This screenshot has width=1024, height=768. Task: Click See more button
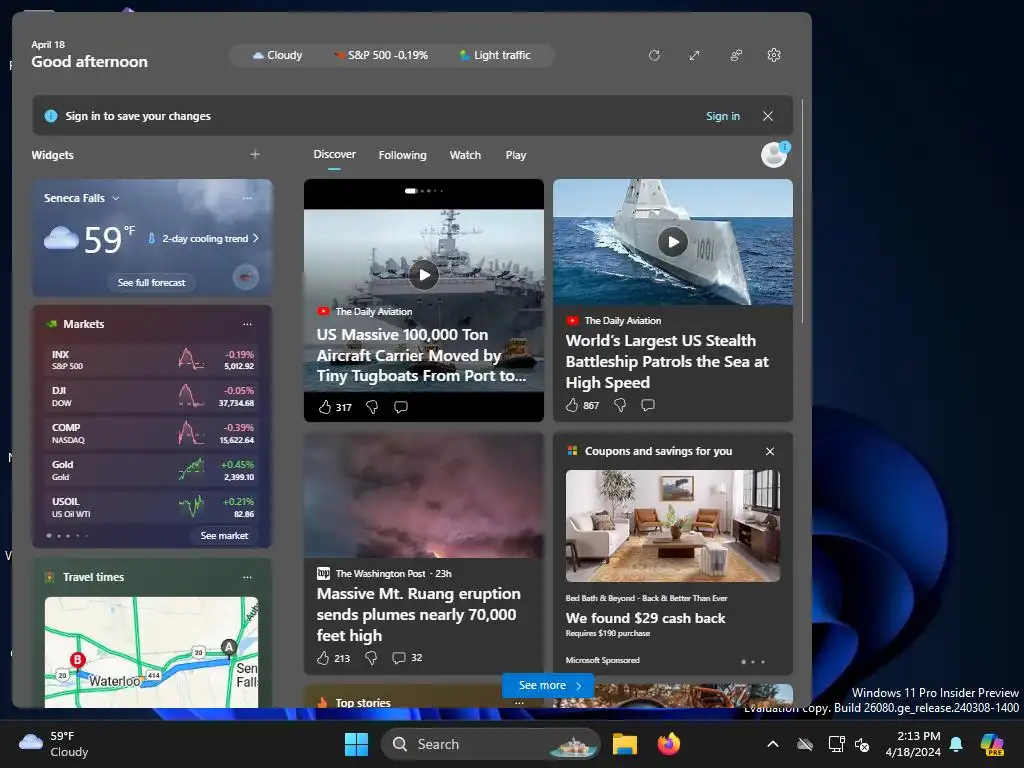[x=549, y=686]
